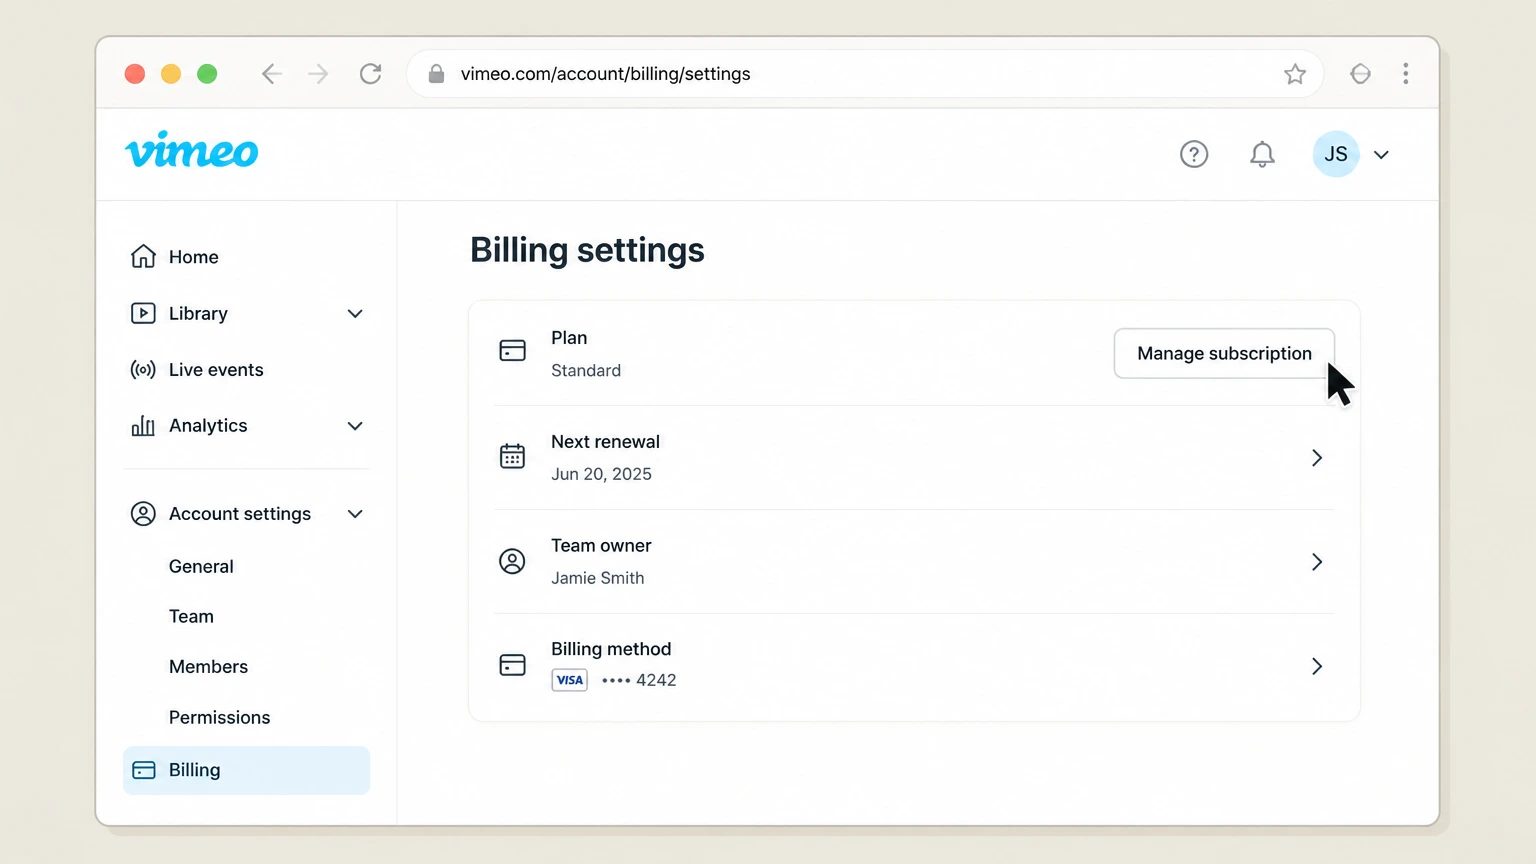Viewport: 1536px width, 864px height.
Task: Open Next renewal row chevron
Action: (x=1317, y=458)
